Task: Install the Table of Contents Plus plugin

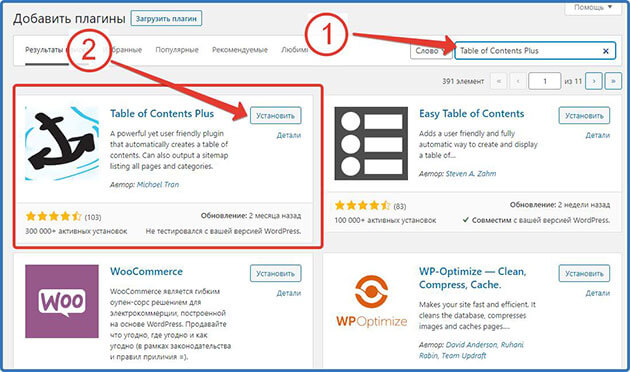Action: tap(276, 115)
